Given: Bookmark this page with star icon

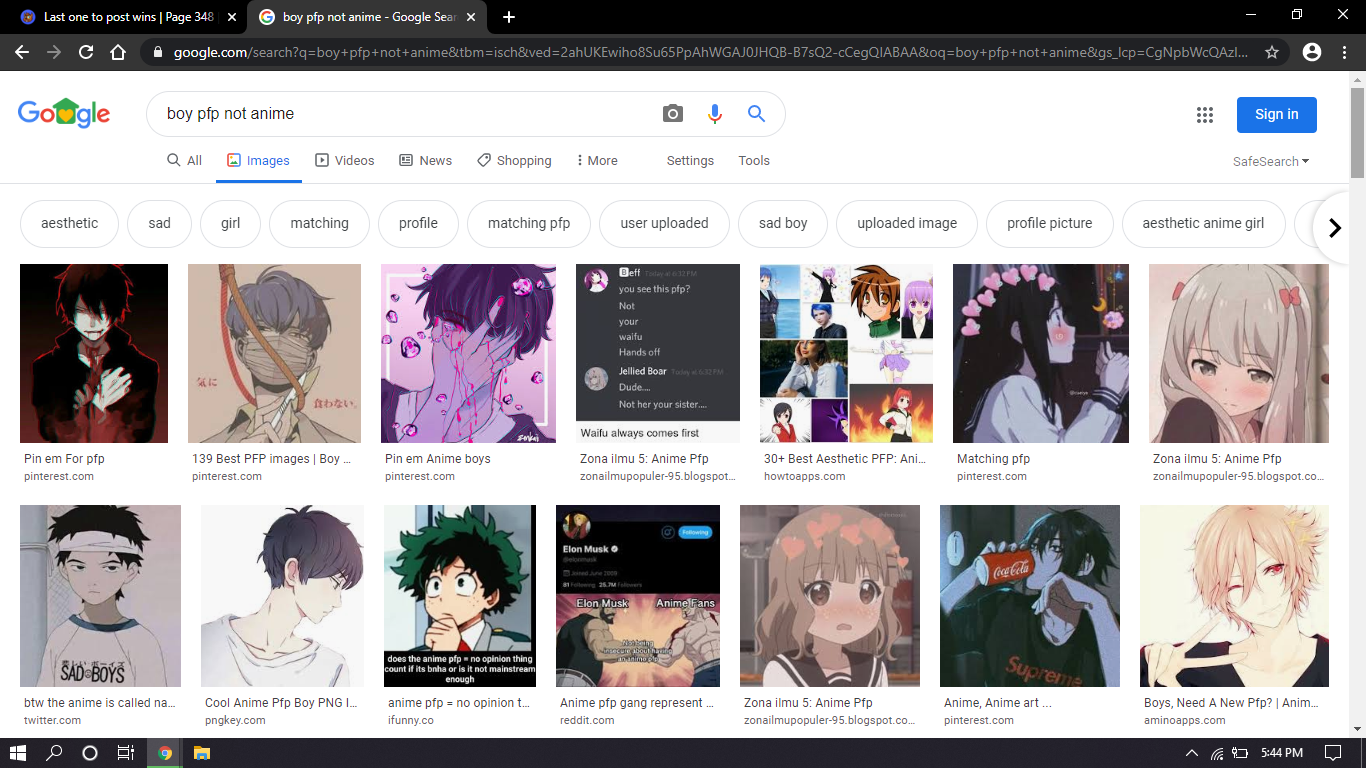Looking at the screenshot, I should [x=1272, y=52].
